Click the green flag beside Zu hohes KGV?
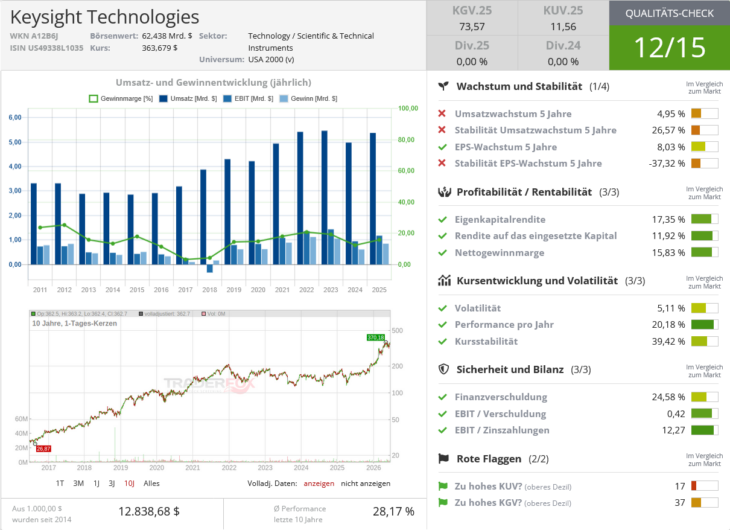Viewport: 730px width, 530px height. [x=443, y=503]
